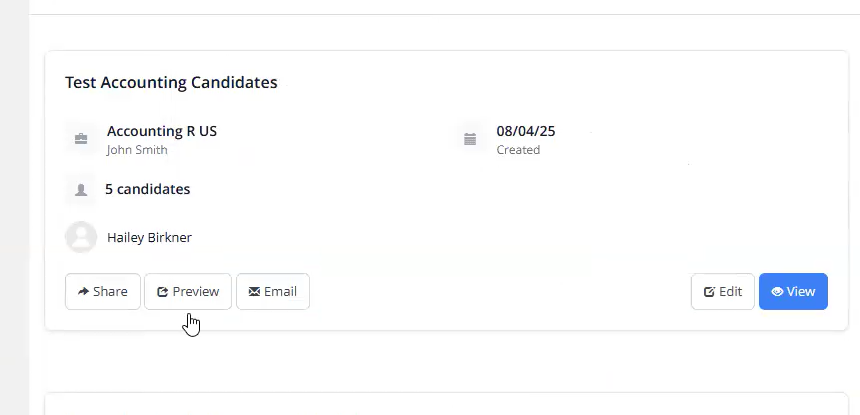Share the Test Accounting Candidates list
The image size is (860, 415).
pyautogui.click(x=103, y=292)
